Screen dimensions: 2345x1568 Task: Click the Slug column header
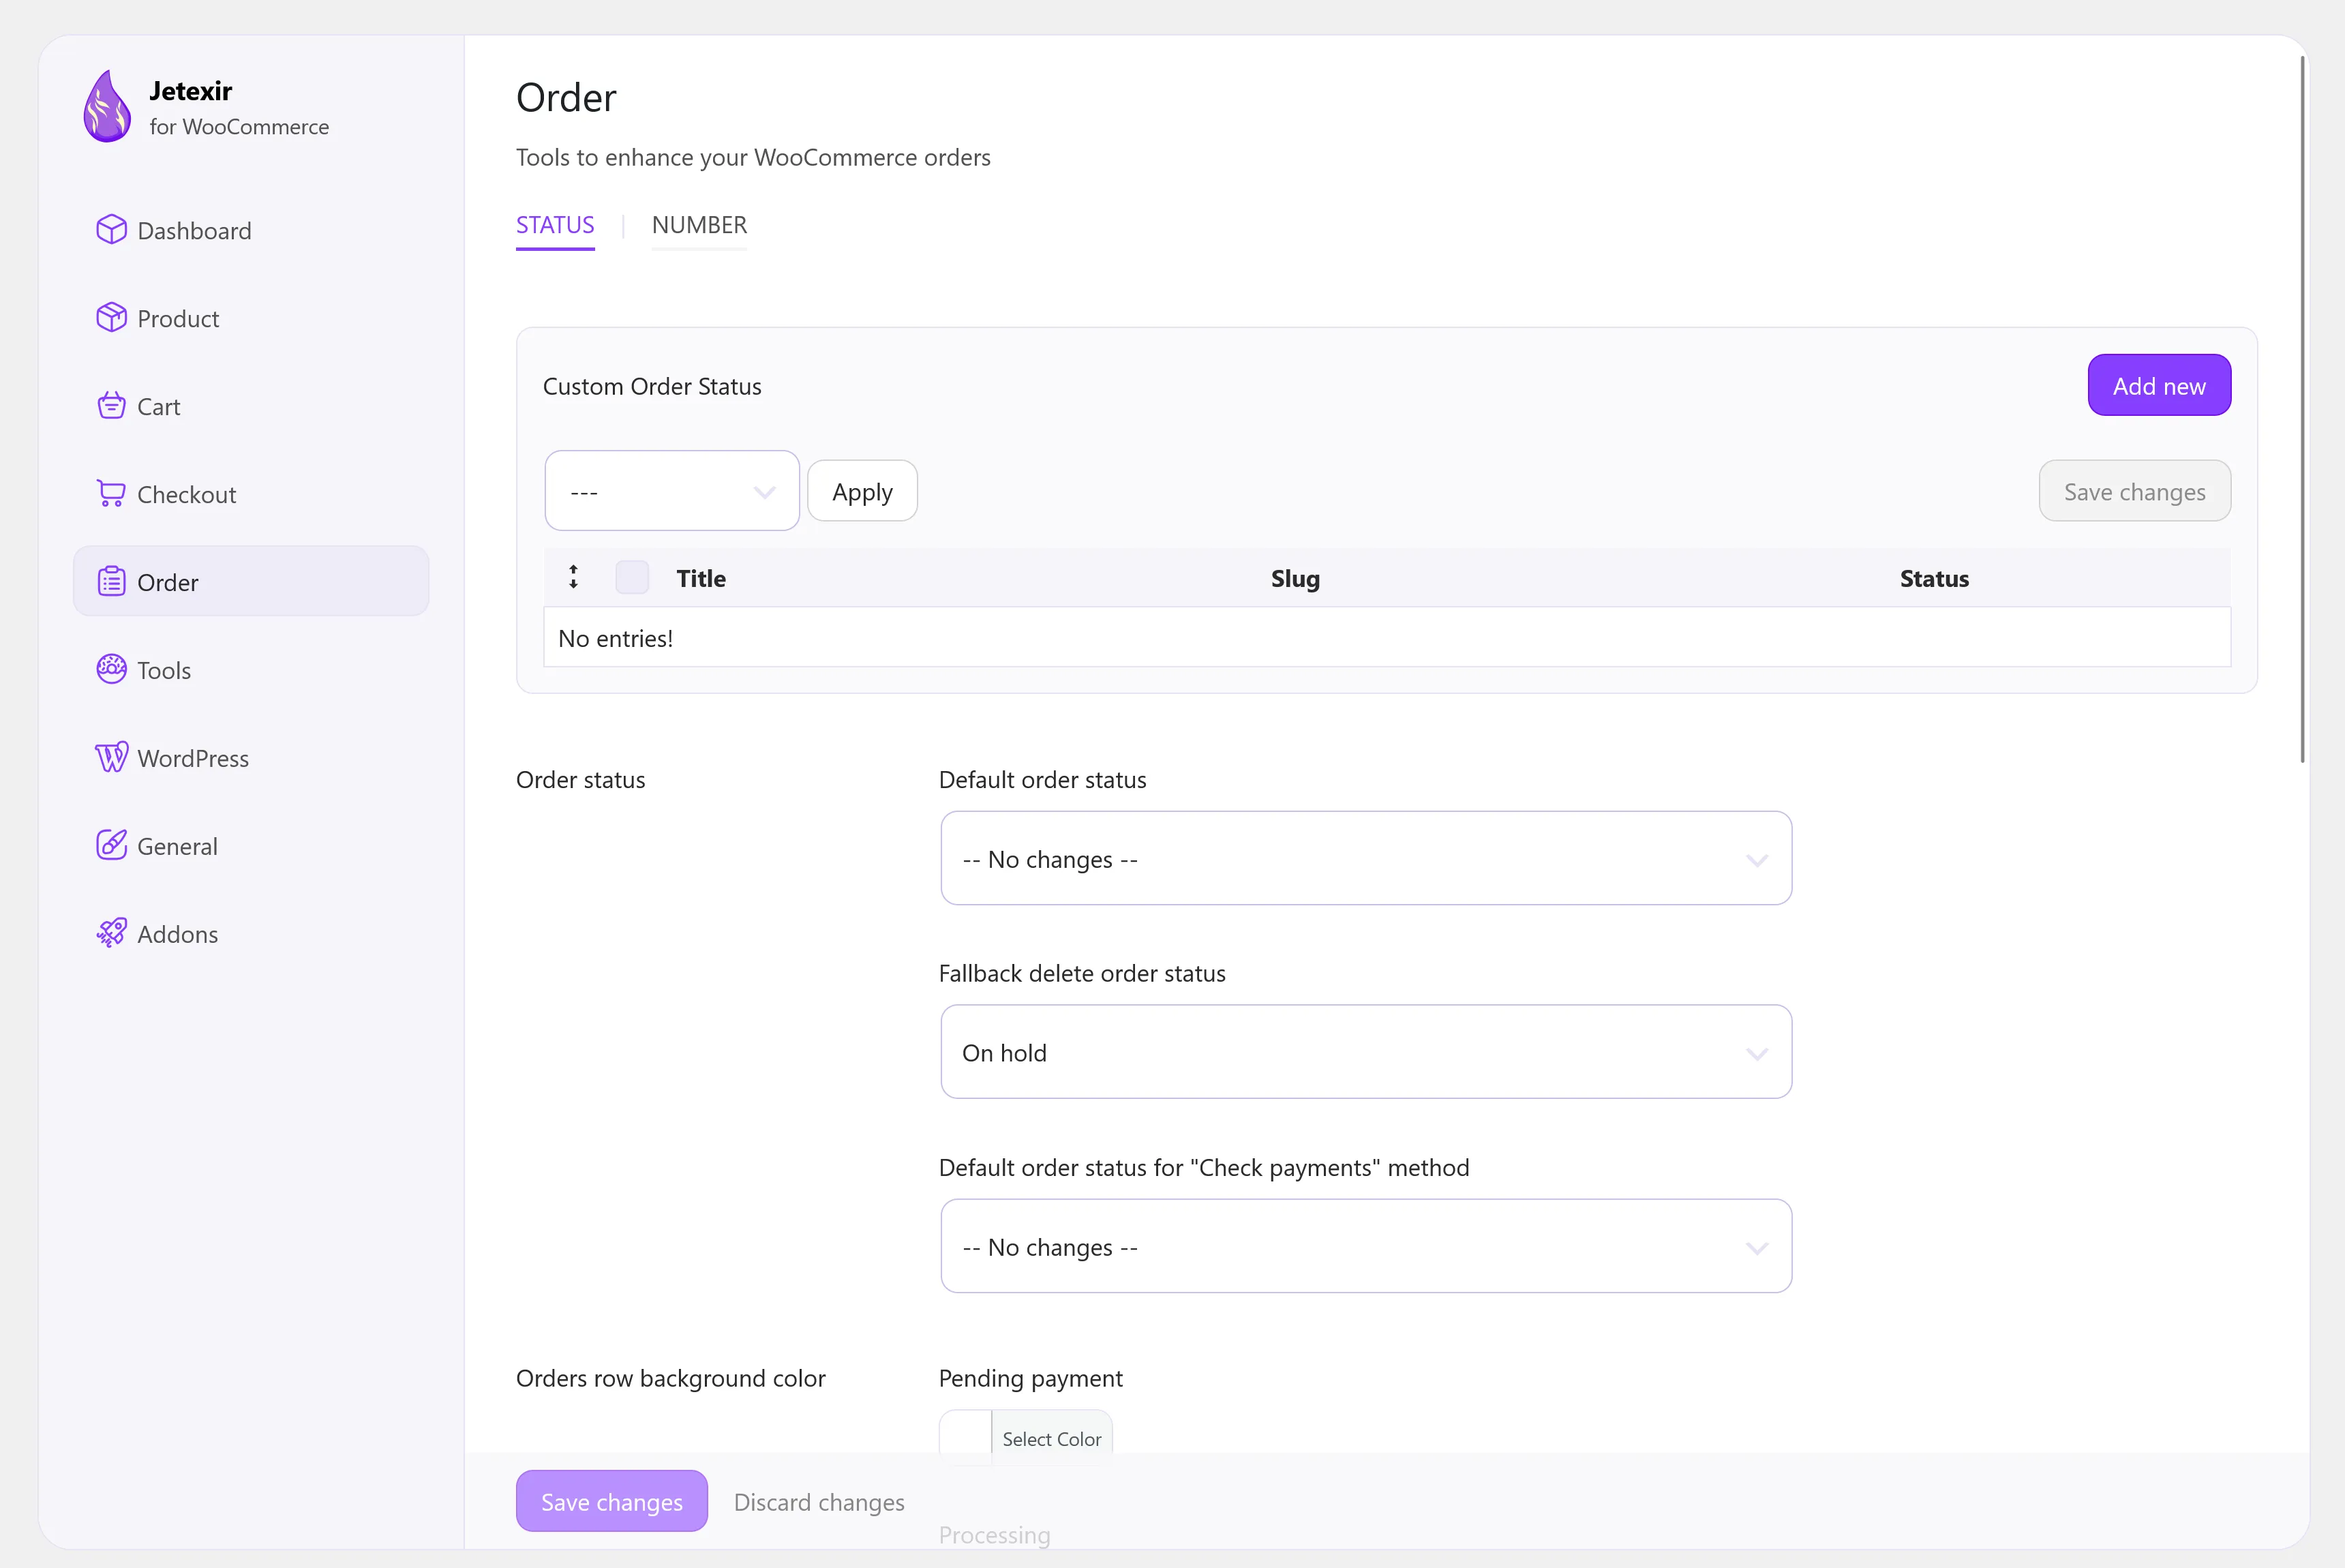click(1295, 578)
